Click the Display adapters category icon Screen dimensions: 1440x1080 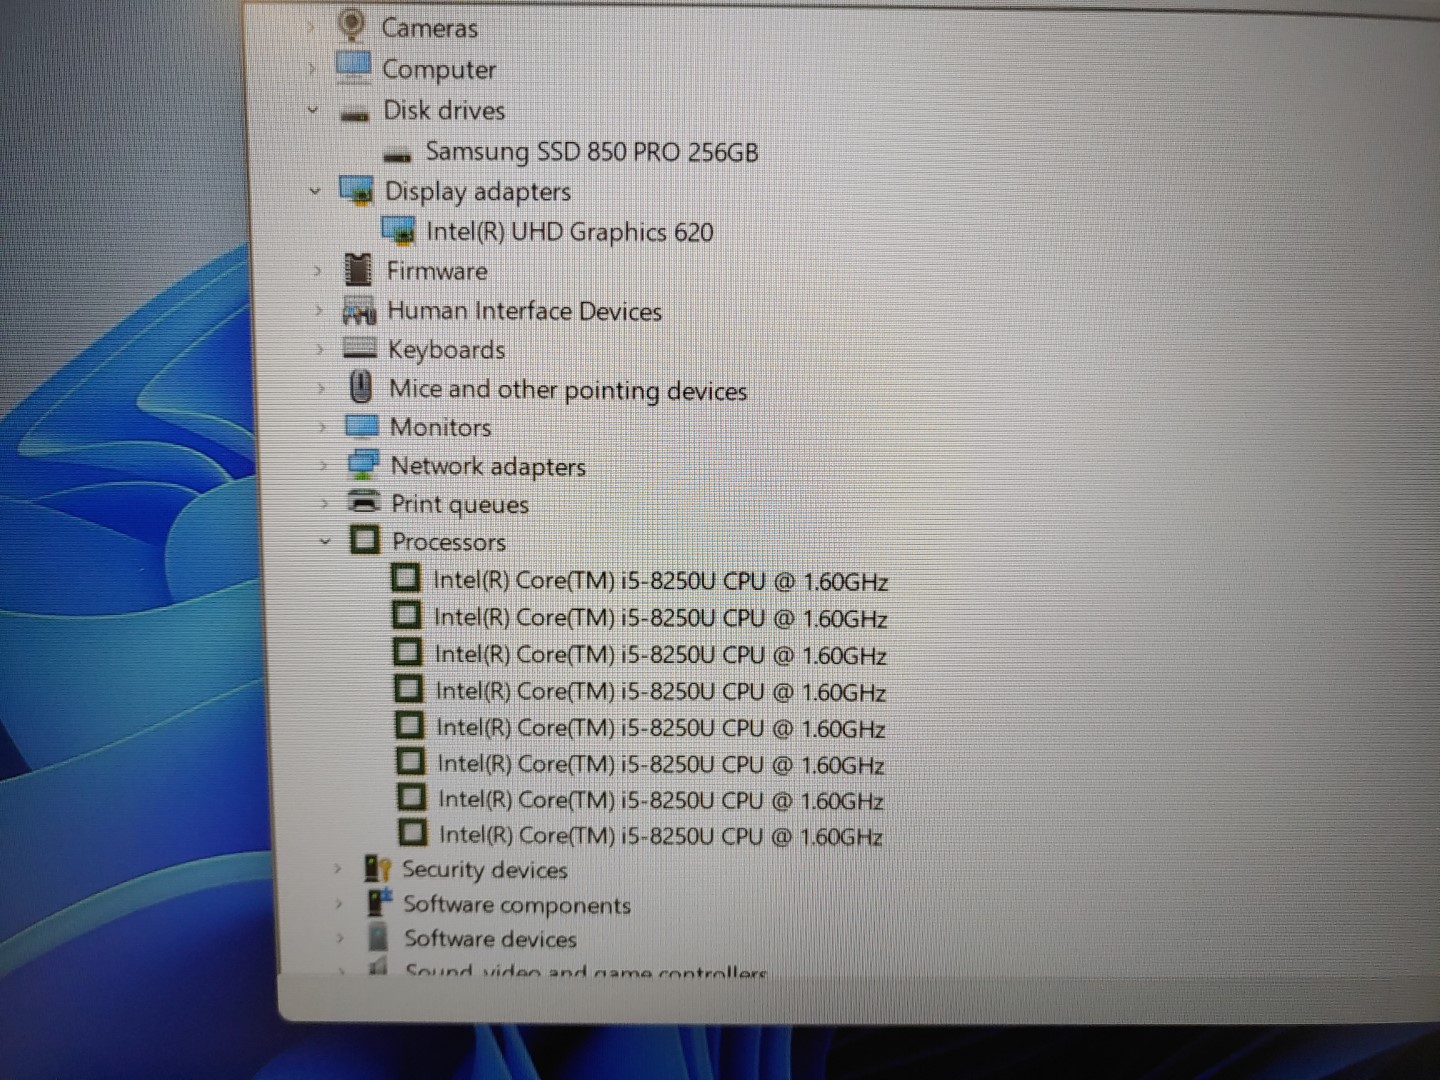tap(356, 190)
